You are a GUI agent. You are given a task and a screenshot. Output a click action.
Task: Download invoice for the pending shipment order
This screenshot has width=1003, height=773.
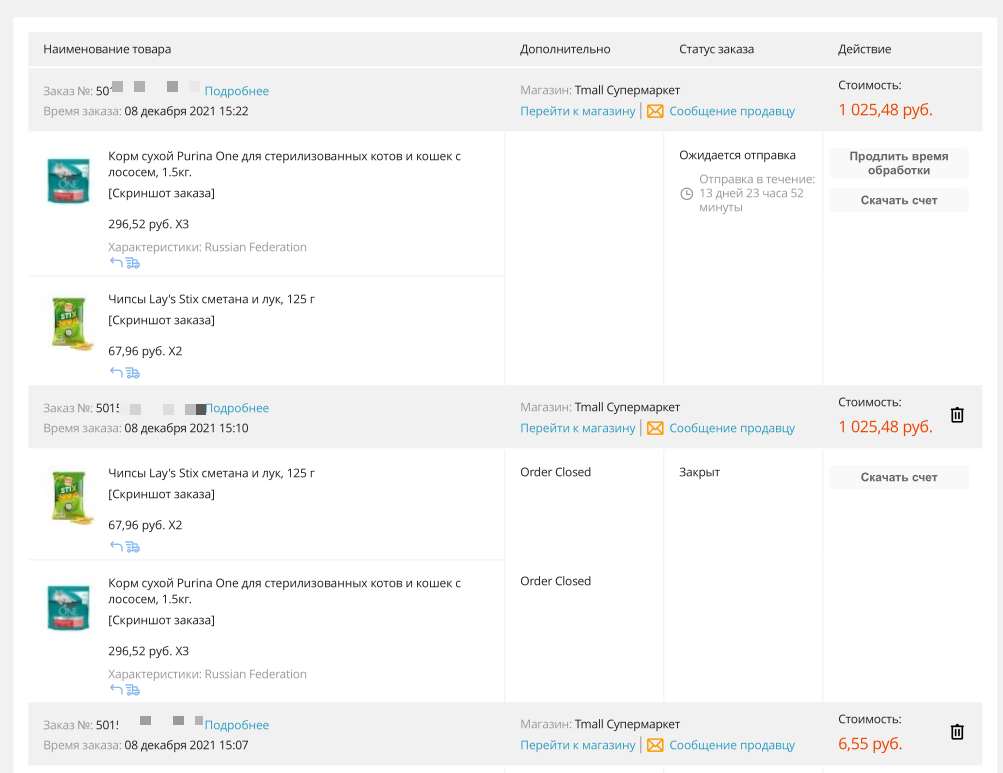899,200
